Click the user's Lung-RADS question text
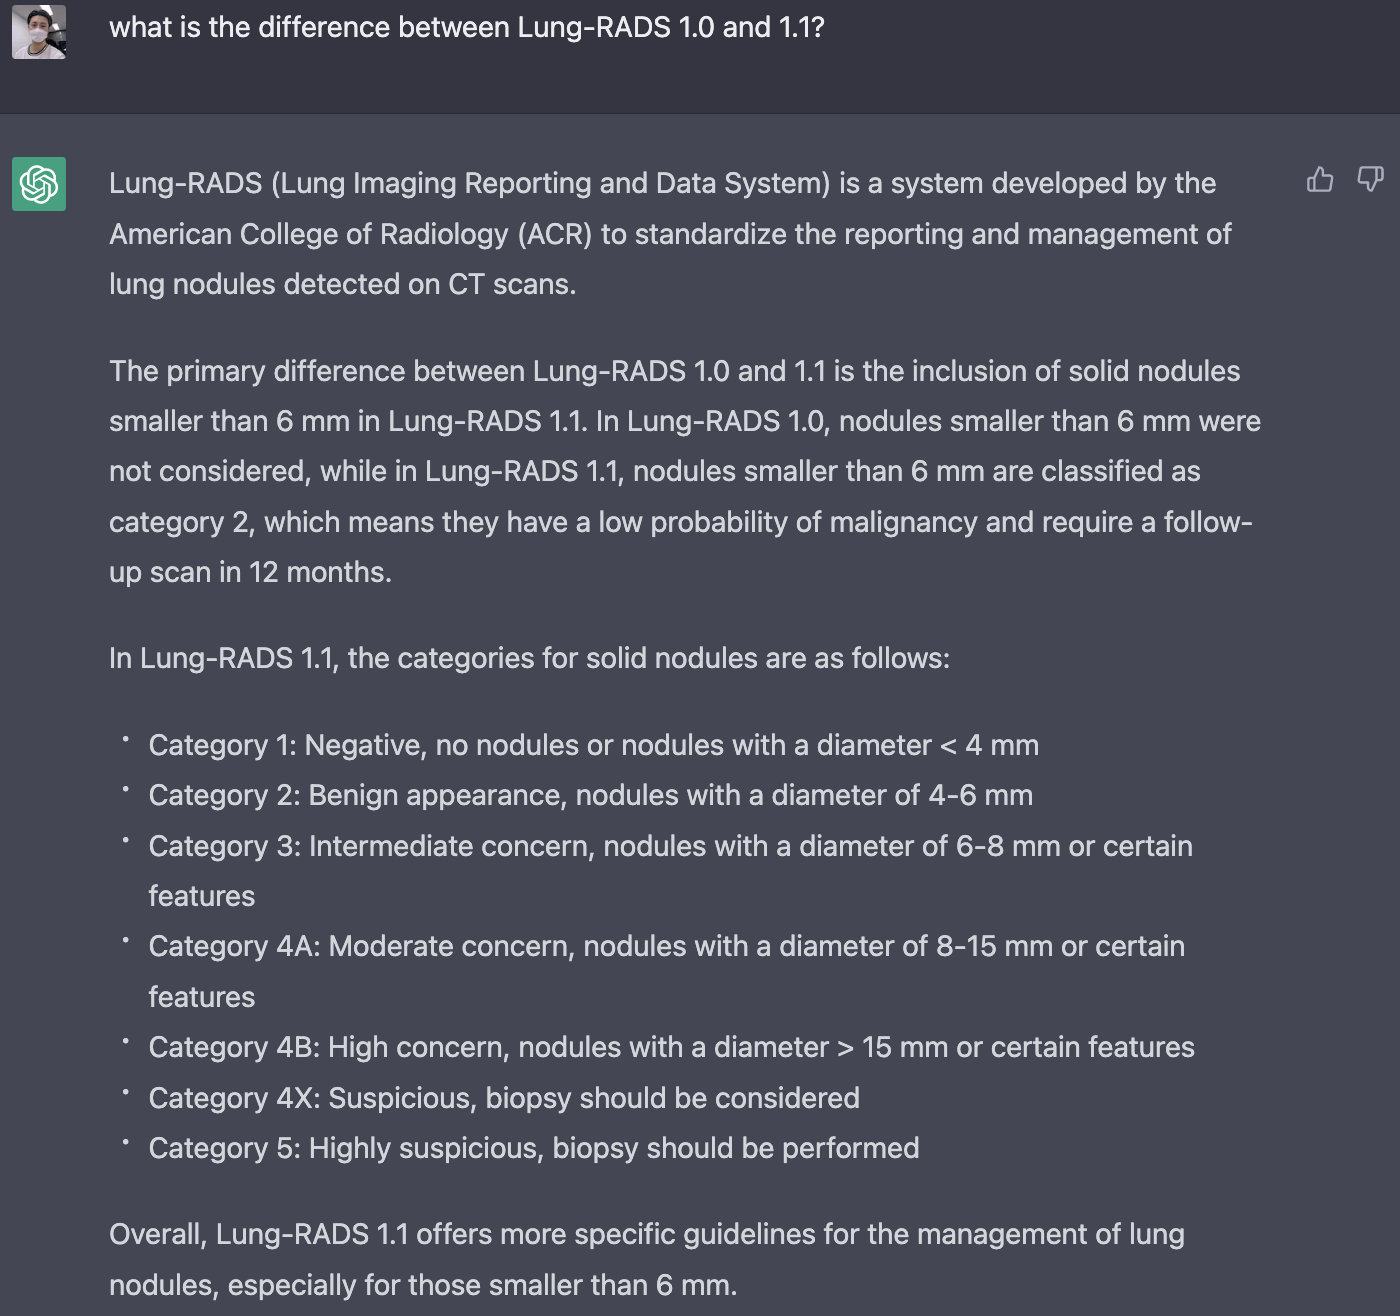The image size is (1400, 1316). [x=466, y=28]
